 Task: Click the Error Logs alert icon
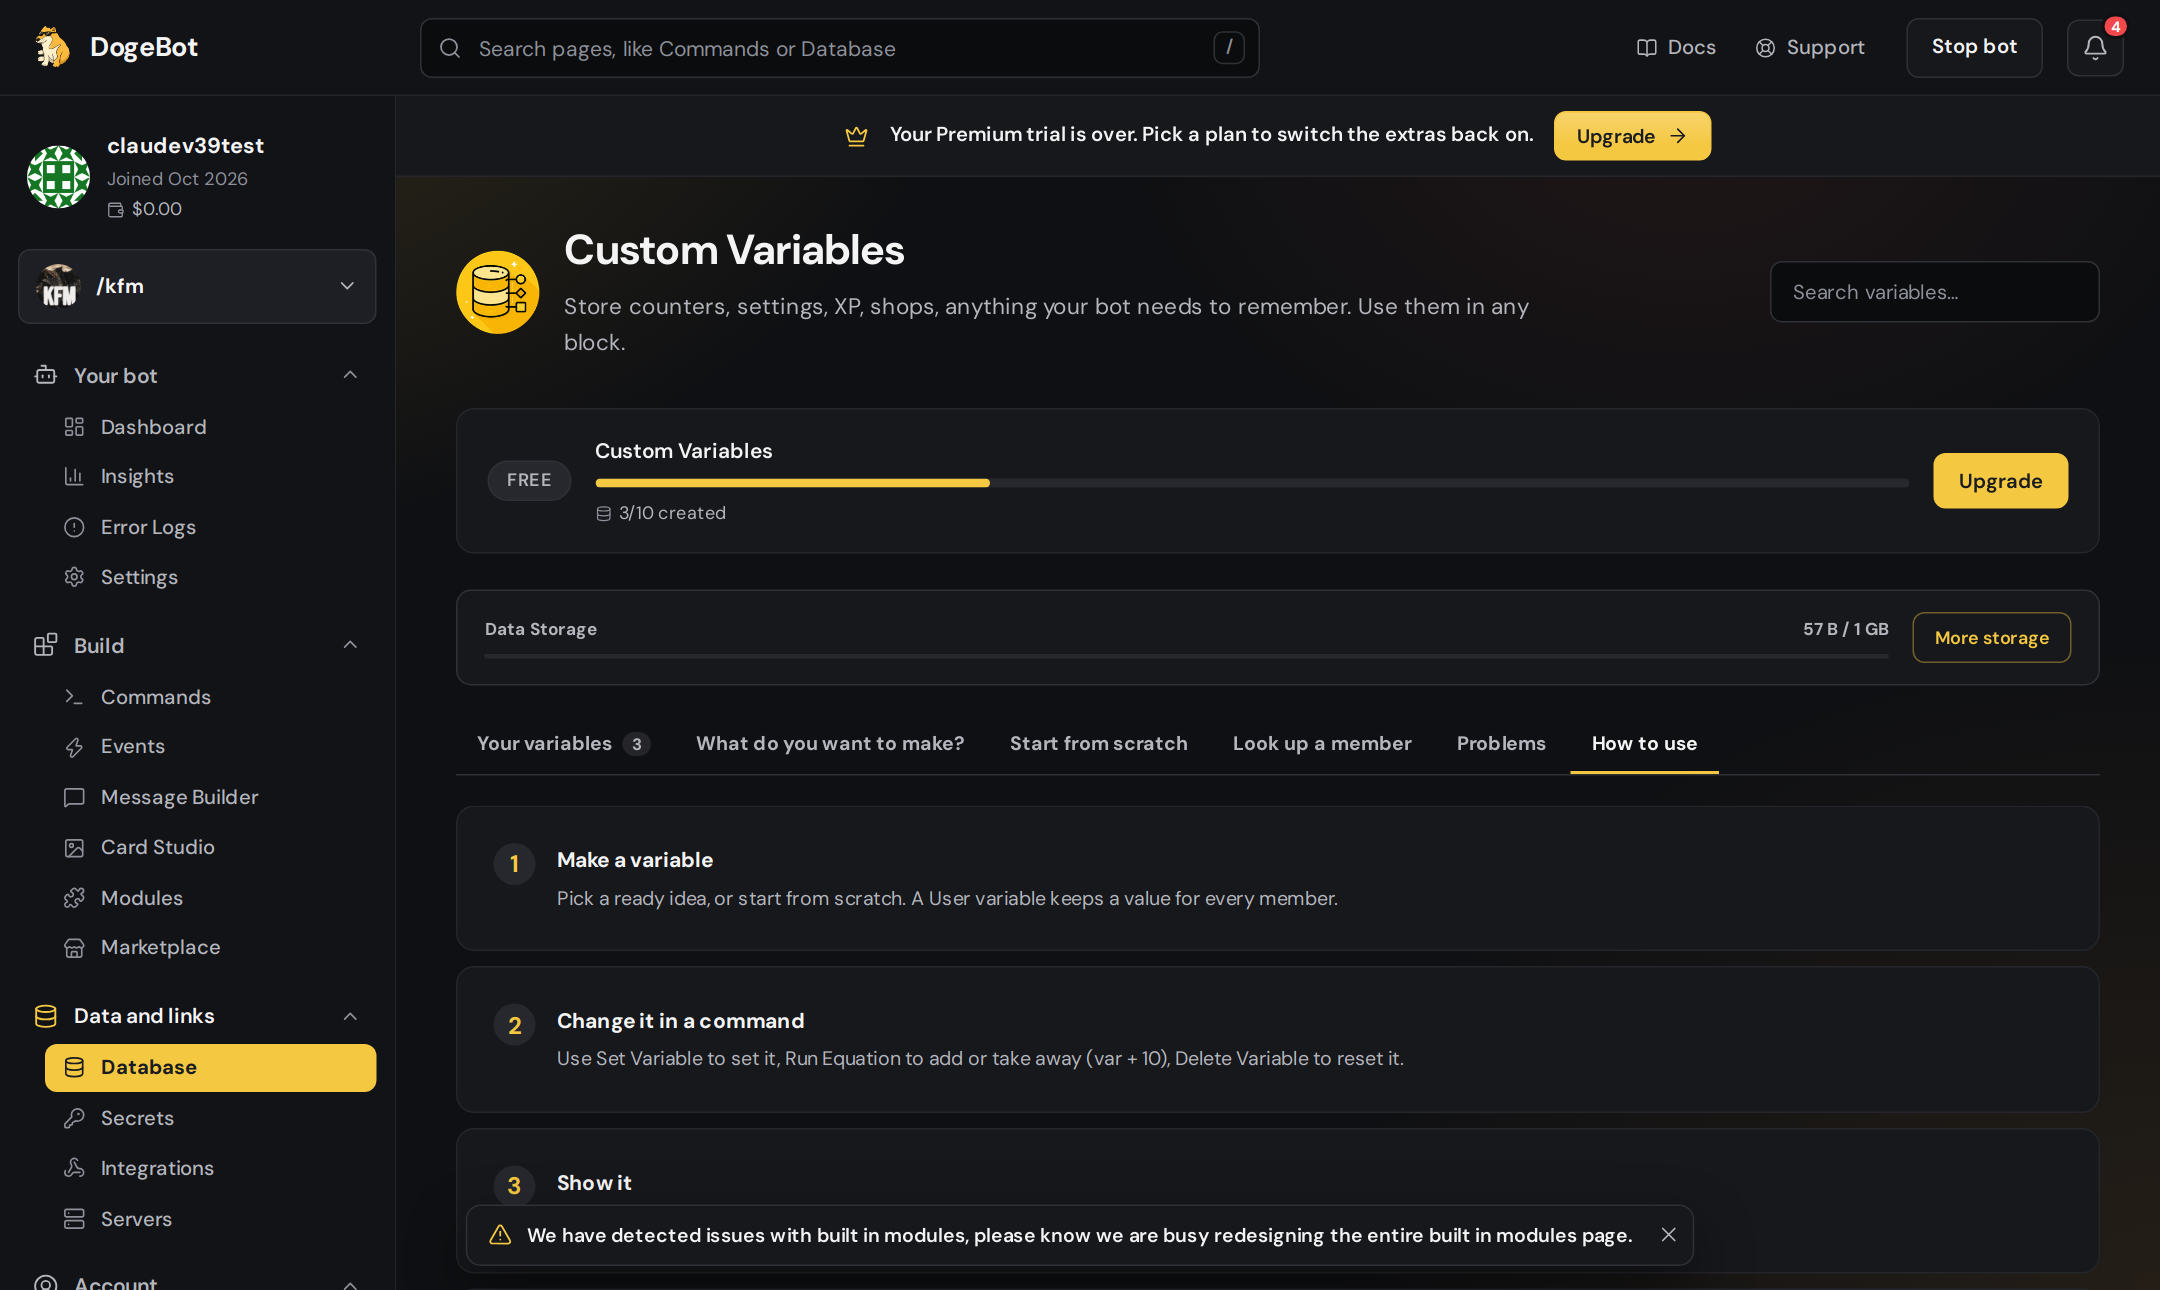click(74, 527)
